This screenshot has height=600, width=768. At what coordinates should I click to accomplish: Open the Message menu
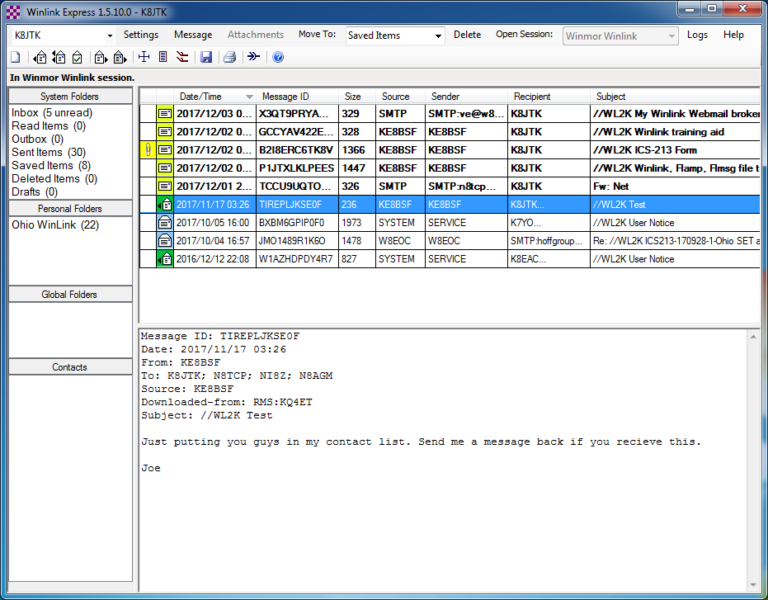(x=193, y=35)
